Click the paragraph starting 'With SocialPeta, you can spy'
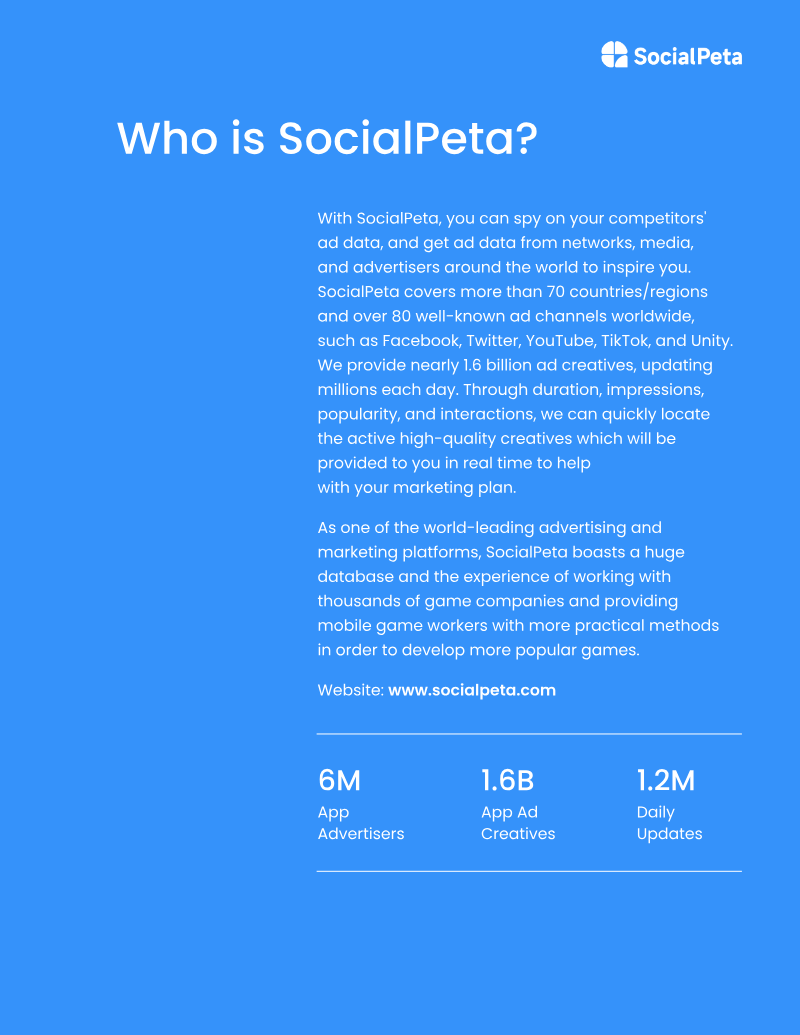 pos(525,353)
